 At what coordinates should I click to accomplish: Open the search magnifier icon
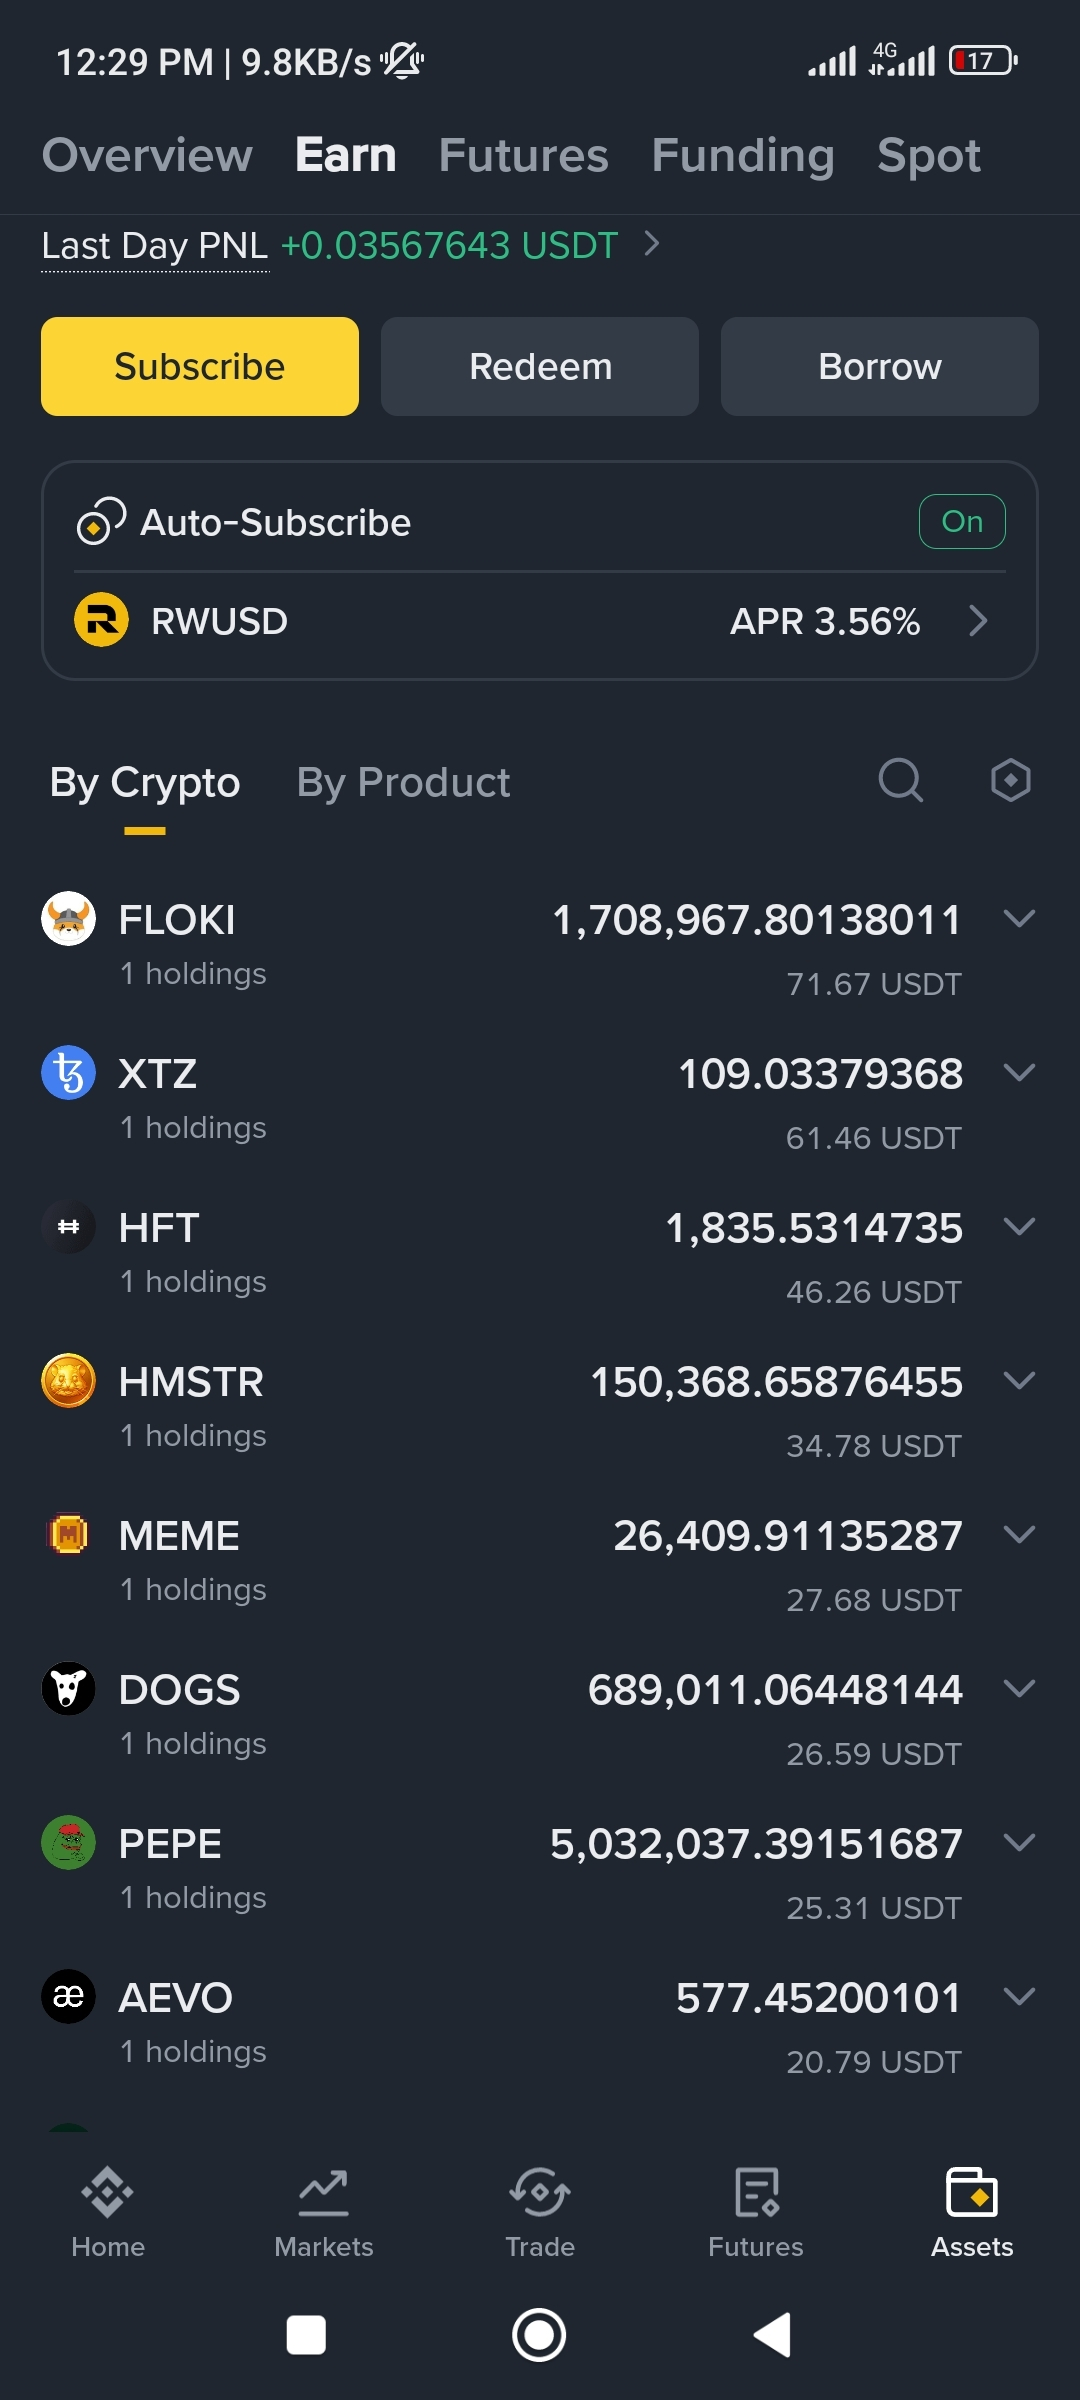click(x=900, y=780)
